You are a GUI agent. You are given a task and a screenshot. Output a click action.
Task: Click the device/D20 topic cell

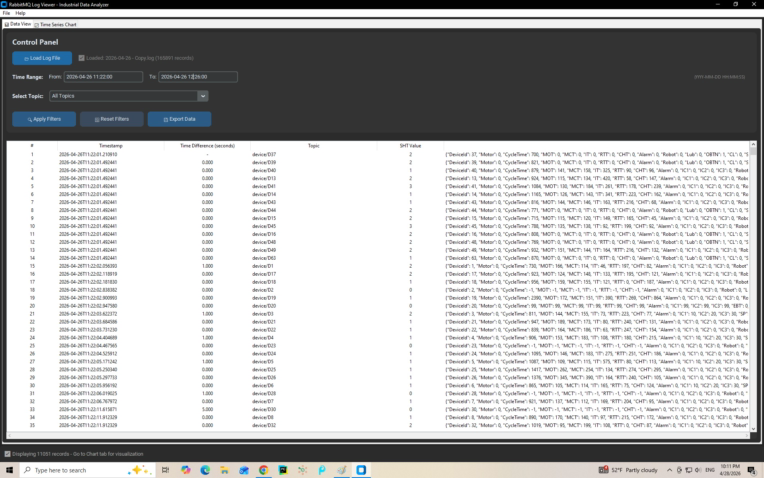tap(264, 306)
